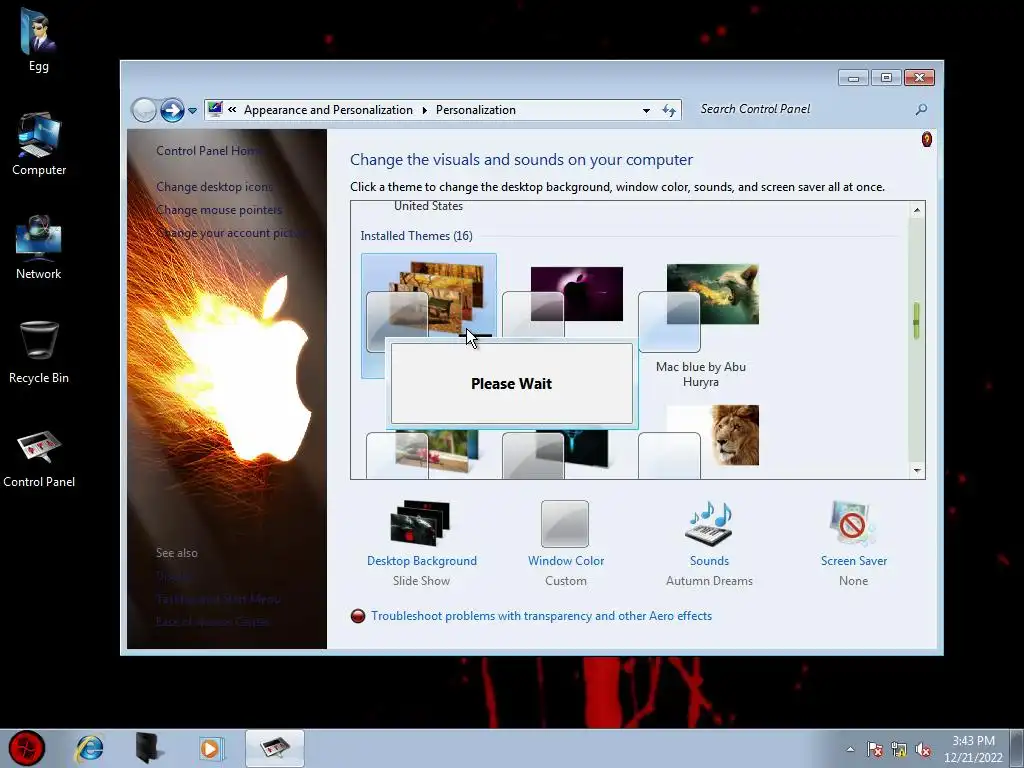Open Troubleshoot problems with transparency link
Screen dimensions: 1024x768
coord(541,616)
